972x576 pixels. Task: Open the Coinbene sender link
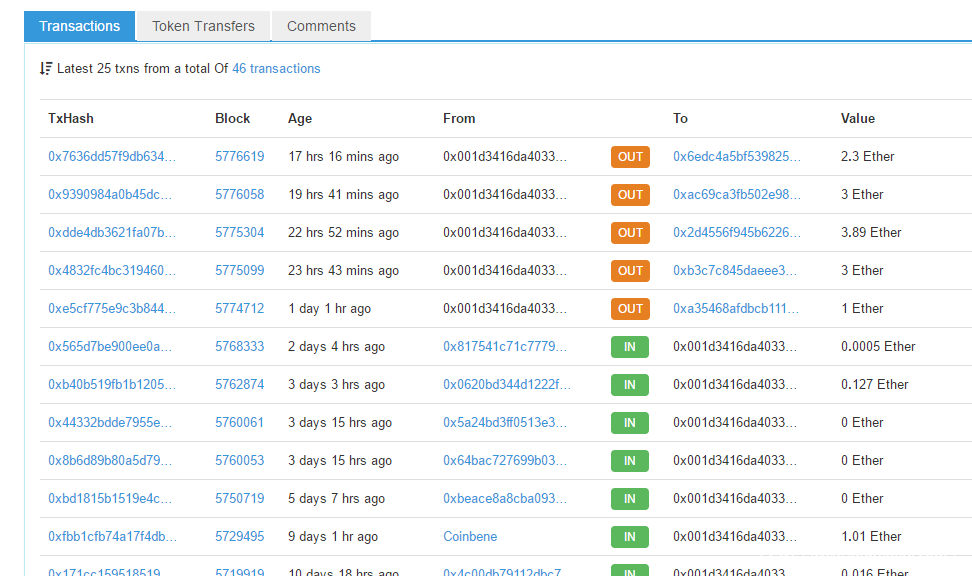pyautogui.click(x=470, y=537)
